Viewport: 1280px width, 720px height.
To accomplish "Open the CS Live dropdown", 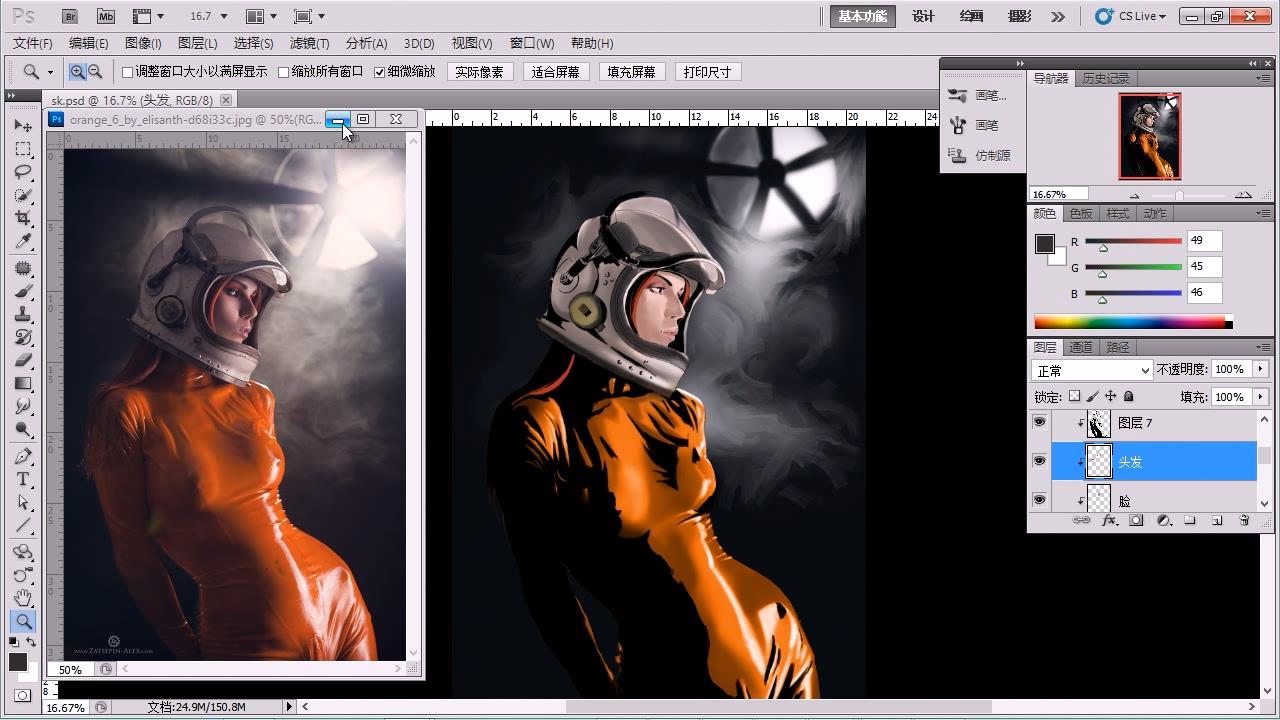I will pos(1131,16).
